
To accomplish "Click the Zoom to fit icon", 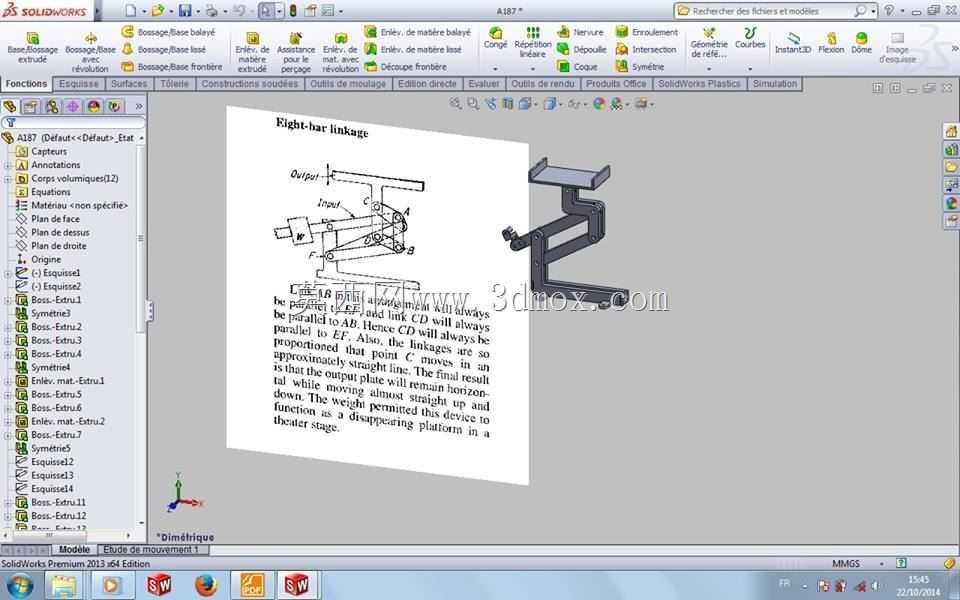I will [x=455, y=104].
